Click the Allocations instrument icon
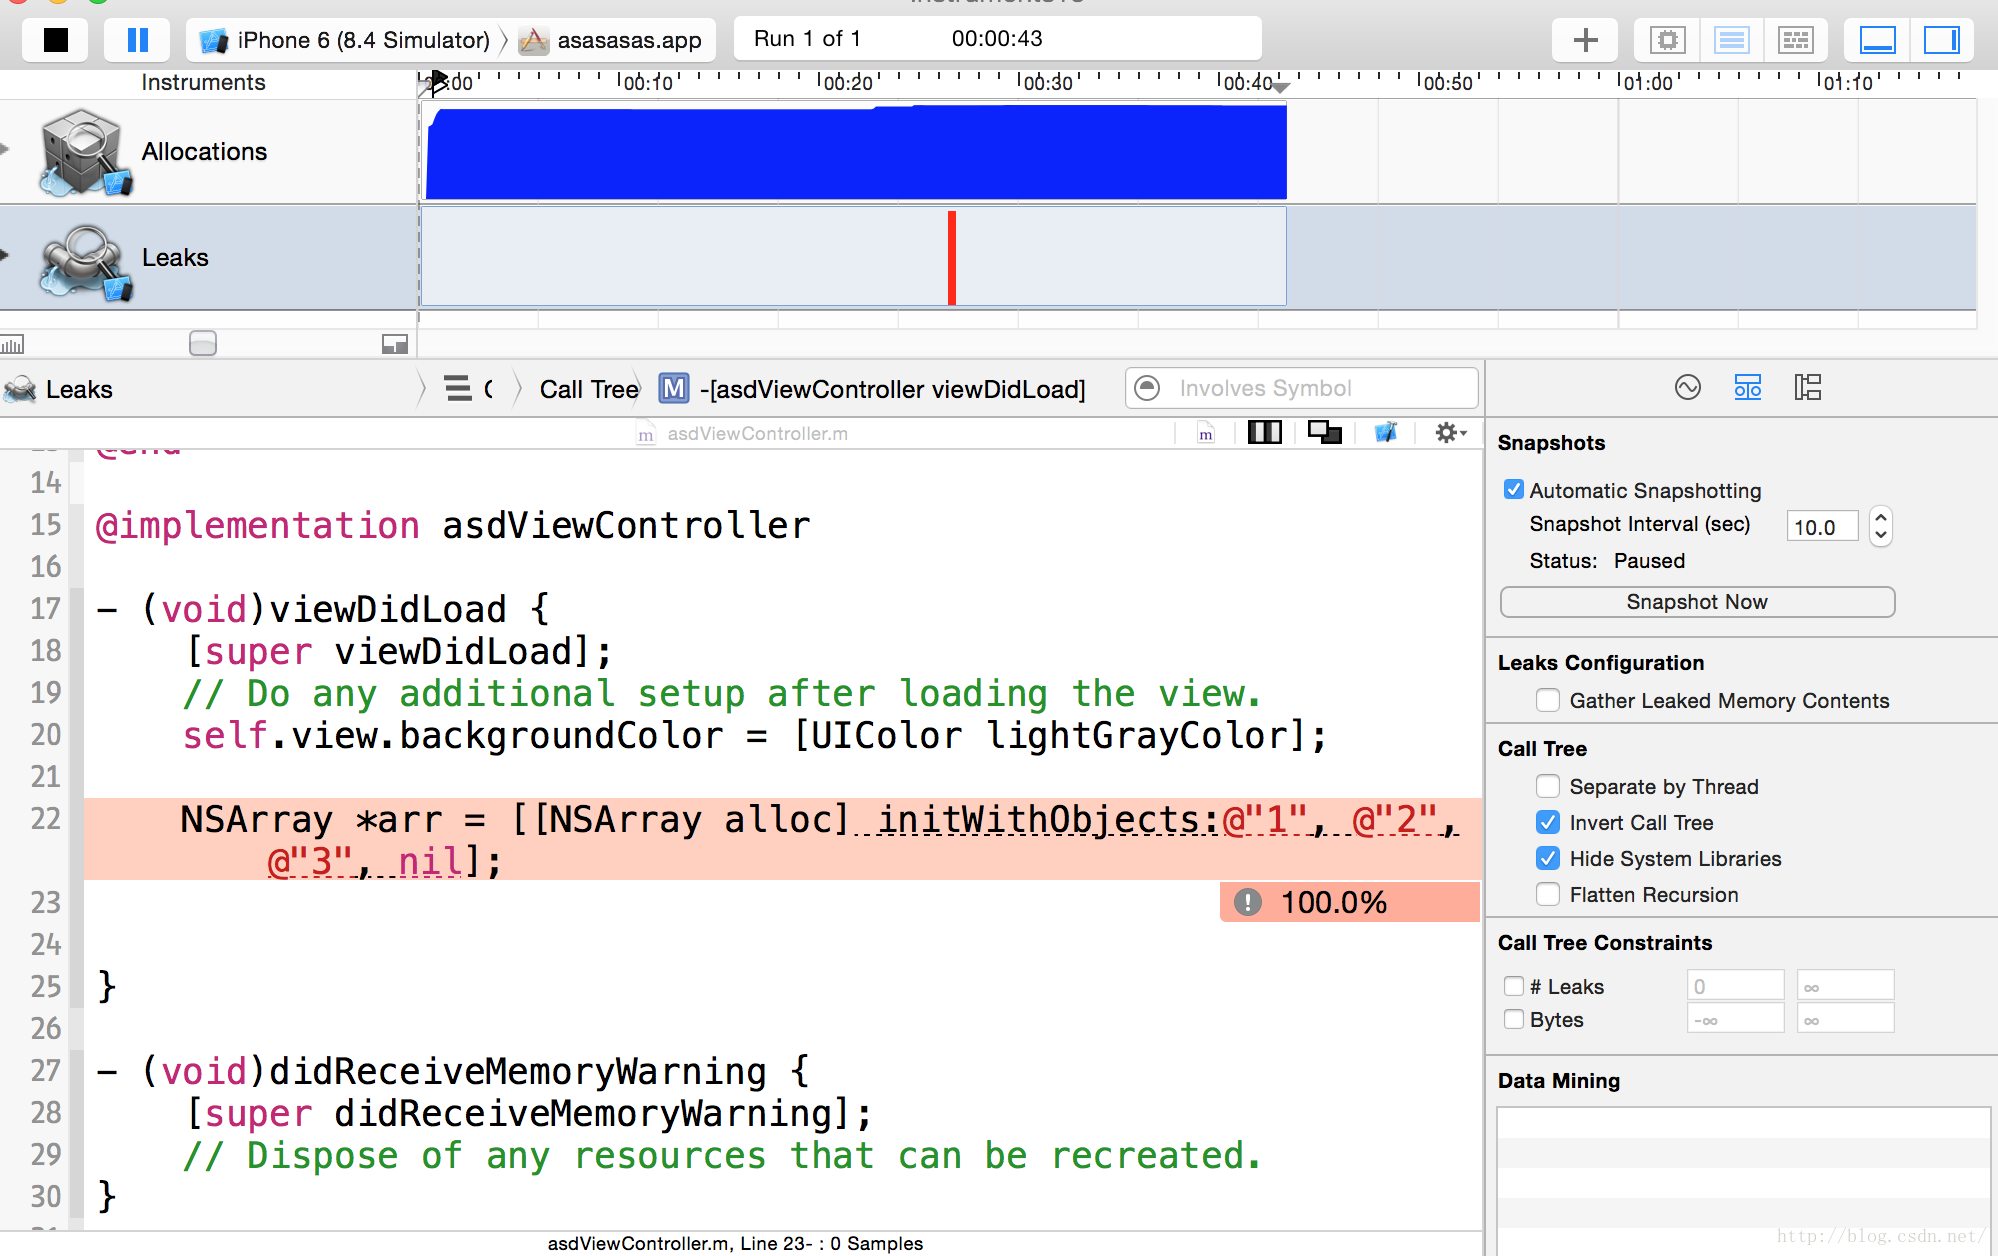Viewport: 1998px width, 1256px height. (80, 148)
